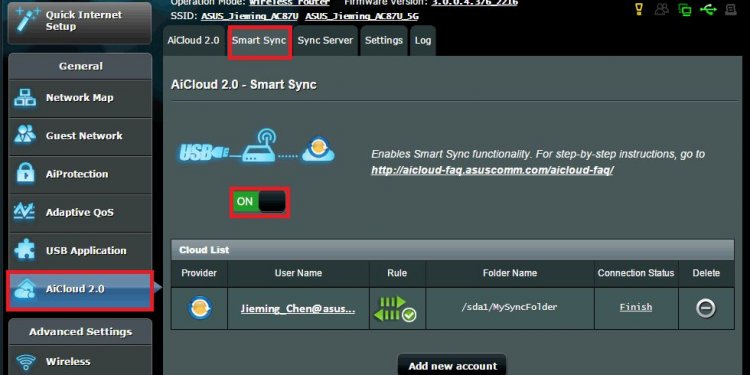Click the General section header

(80, 66)
